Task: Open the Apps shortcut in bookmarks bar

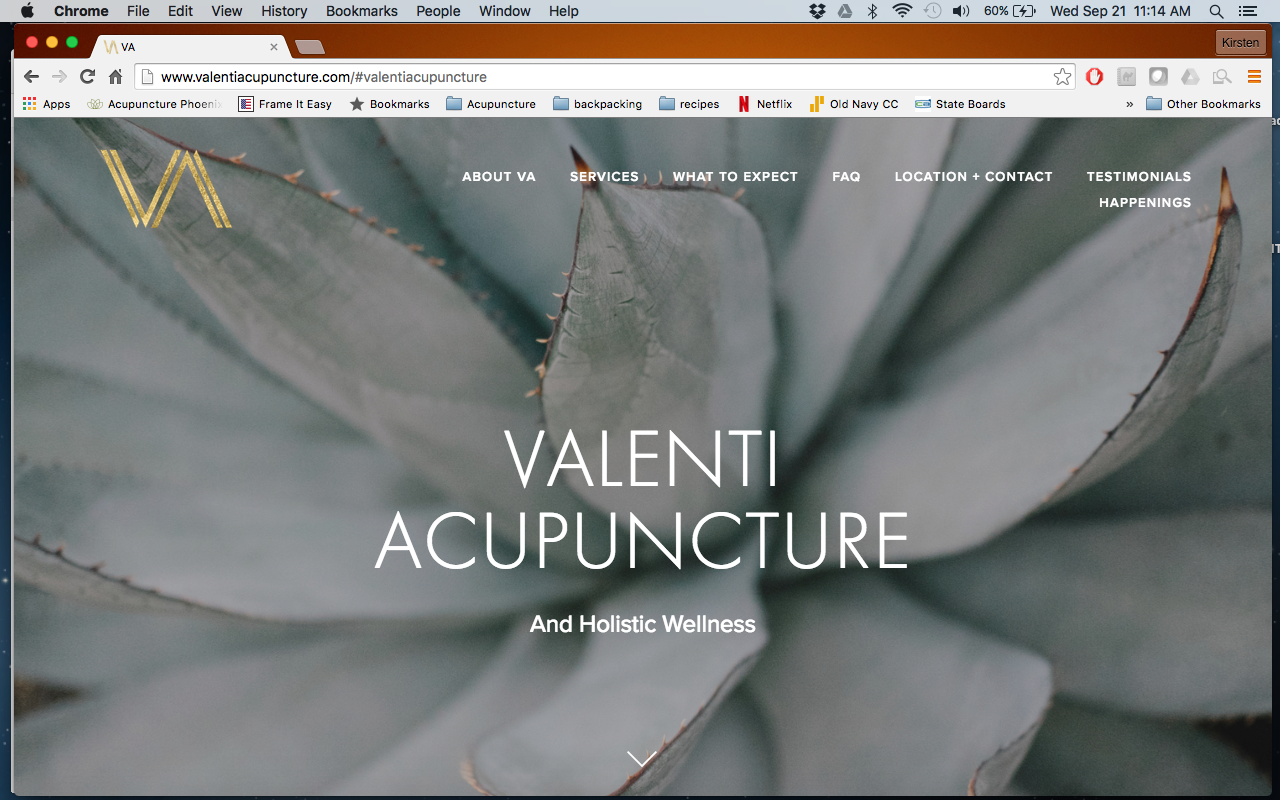Action: point(46,104)
